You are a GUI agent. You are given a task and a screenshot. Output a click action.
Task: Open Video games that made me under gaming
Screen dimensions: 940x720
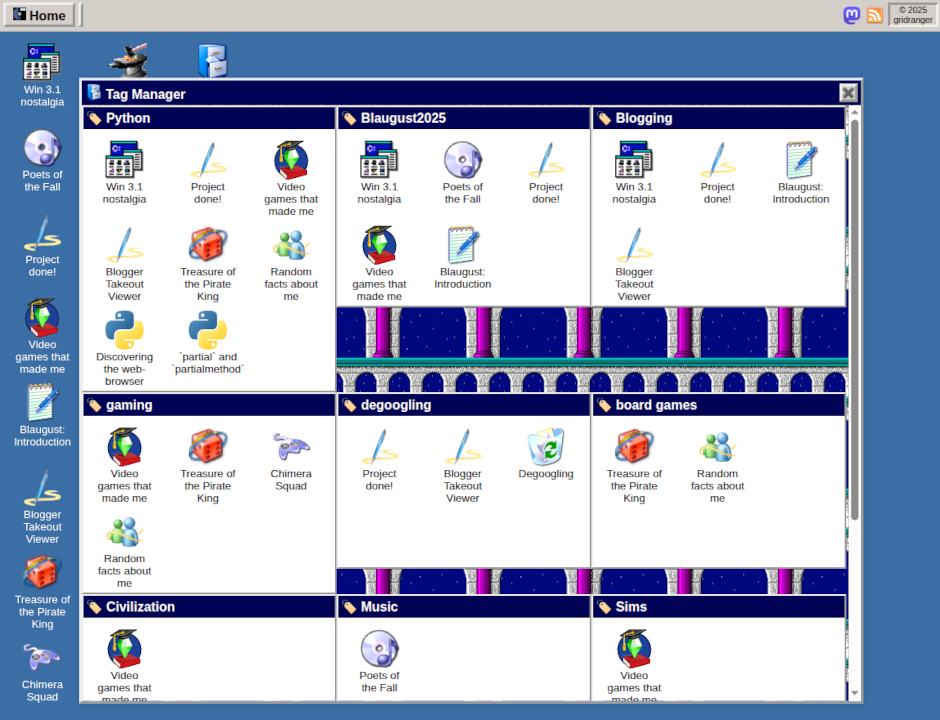(x=124, y=466)
